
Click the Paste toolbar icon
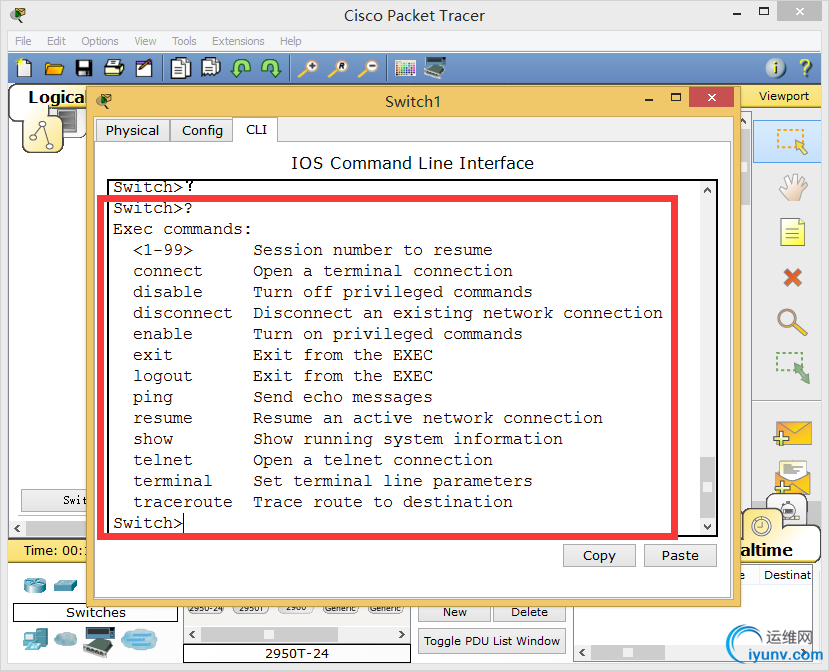[211, 68]
